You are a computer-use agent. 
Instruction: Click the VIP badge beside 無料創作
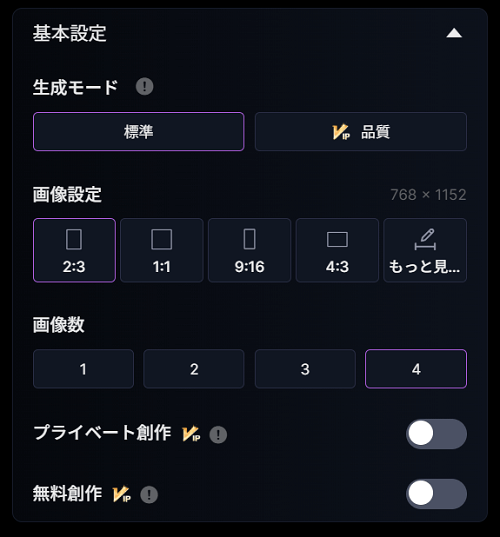coord(122,494)
